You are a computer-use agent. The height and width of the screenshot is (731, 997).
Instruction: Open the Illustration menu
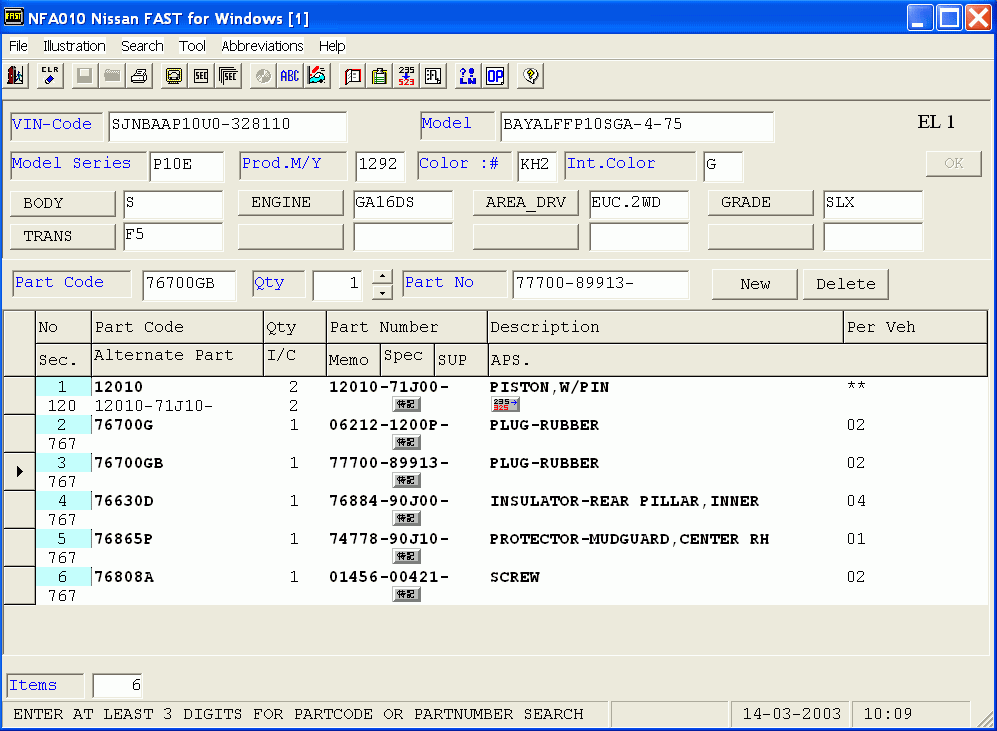pos(74,46)
